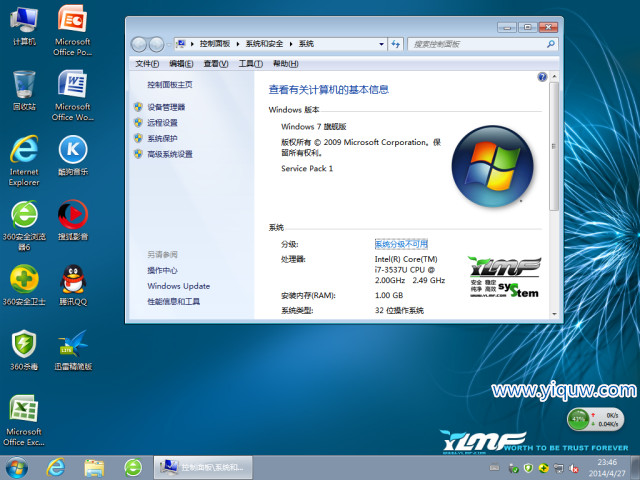This screenshot has height=480, width=640.
Task: Open the 文件(F) menu
Action: [x=147, y=63]
